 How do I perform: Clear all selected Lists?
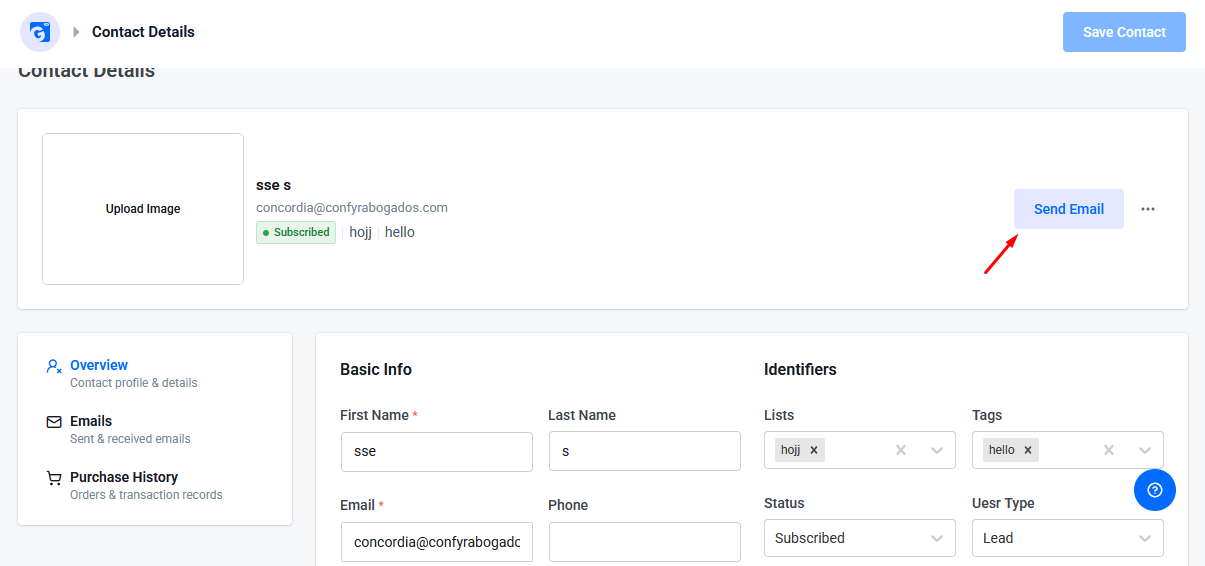901,450
